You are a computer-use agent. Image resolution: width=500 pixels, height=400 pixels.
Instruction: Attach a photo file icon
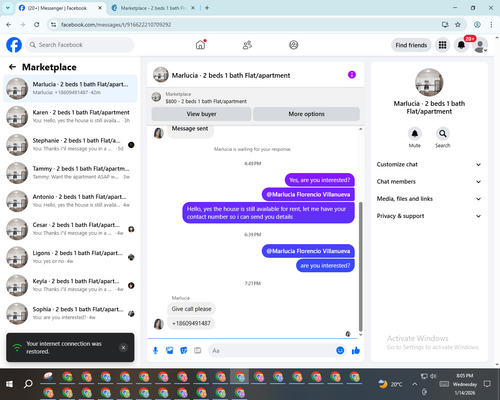click(x=170, y=350)
